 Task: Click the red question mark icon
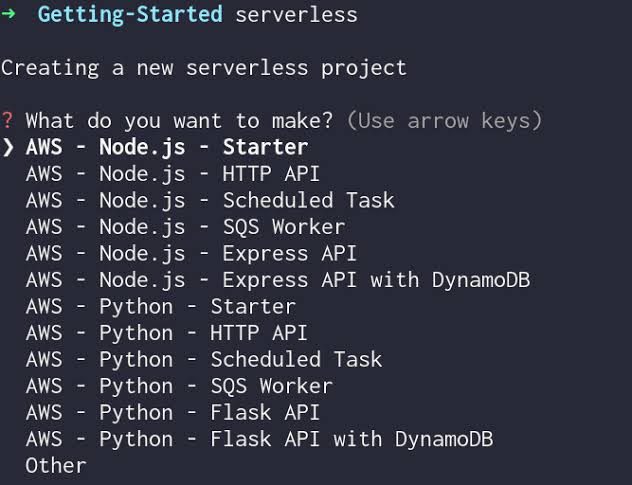click(x=8, y=121)
